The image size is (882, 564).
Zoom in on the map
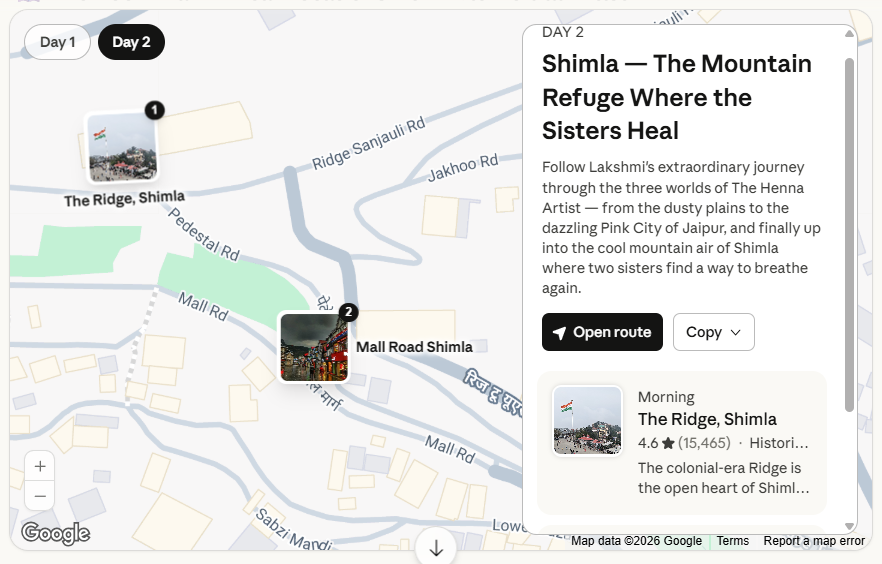pos(40,466)
